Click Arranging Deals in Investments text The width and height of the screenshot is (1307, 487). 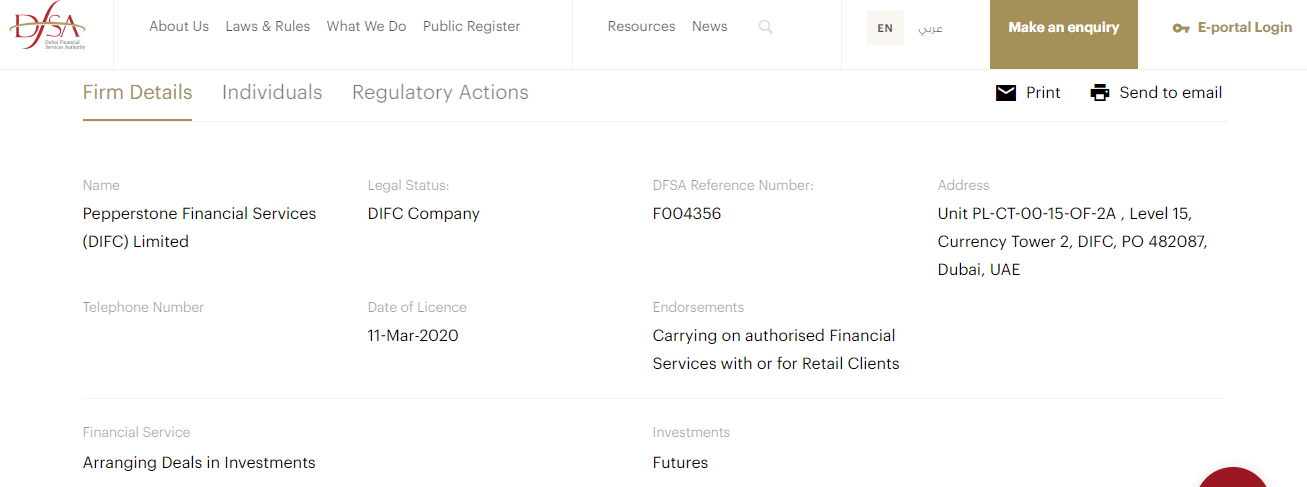[x=199, y=463]
